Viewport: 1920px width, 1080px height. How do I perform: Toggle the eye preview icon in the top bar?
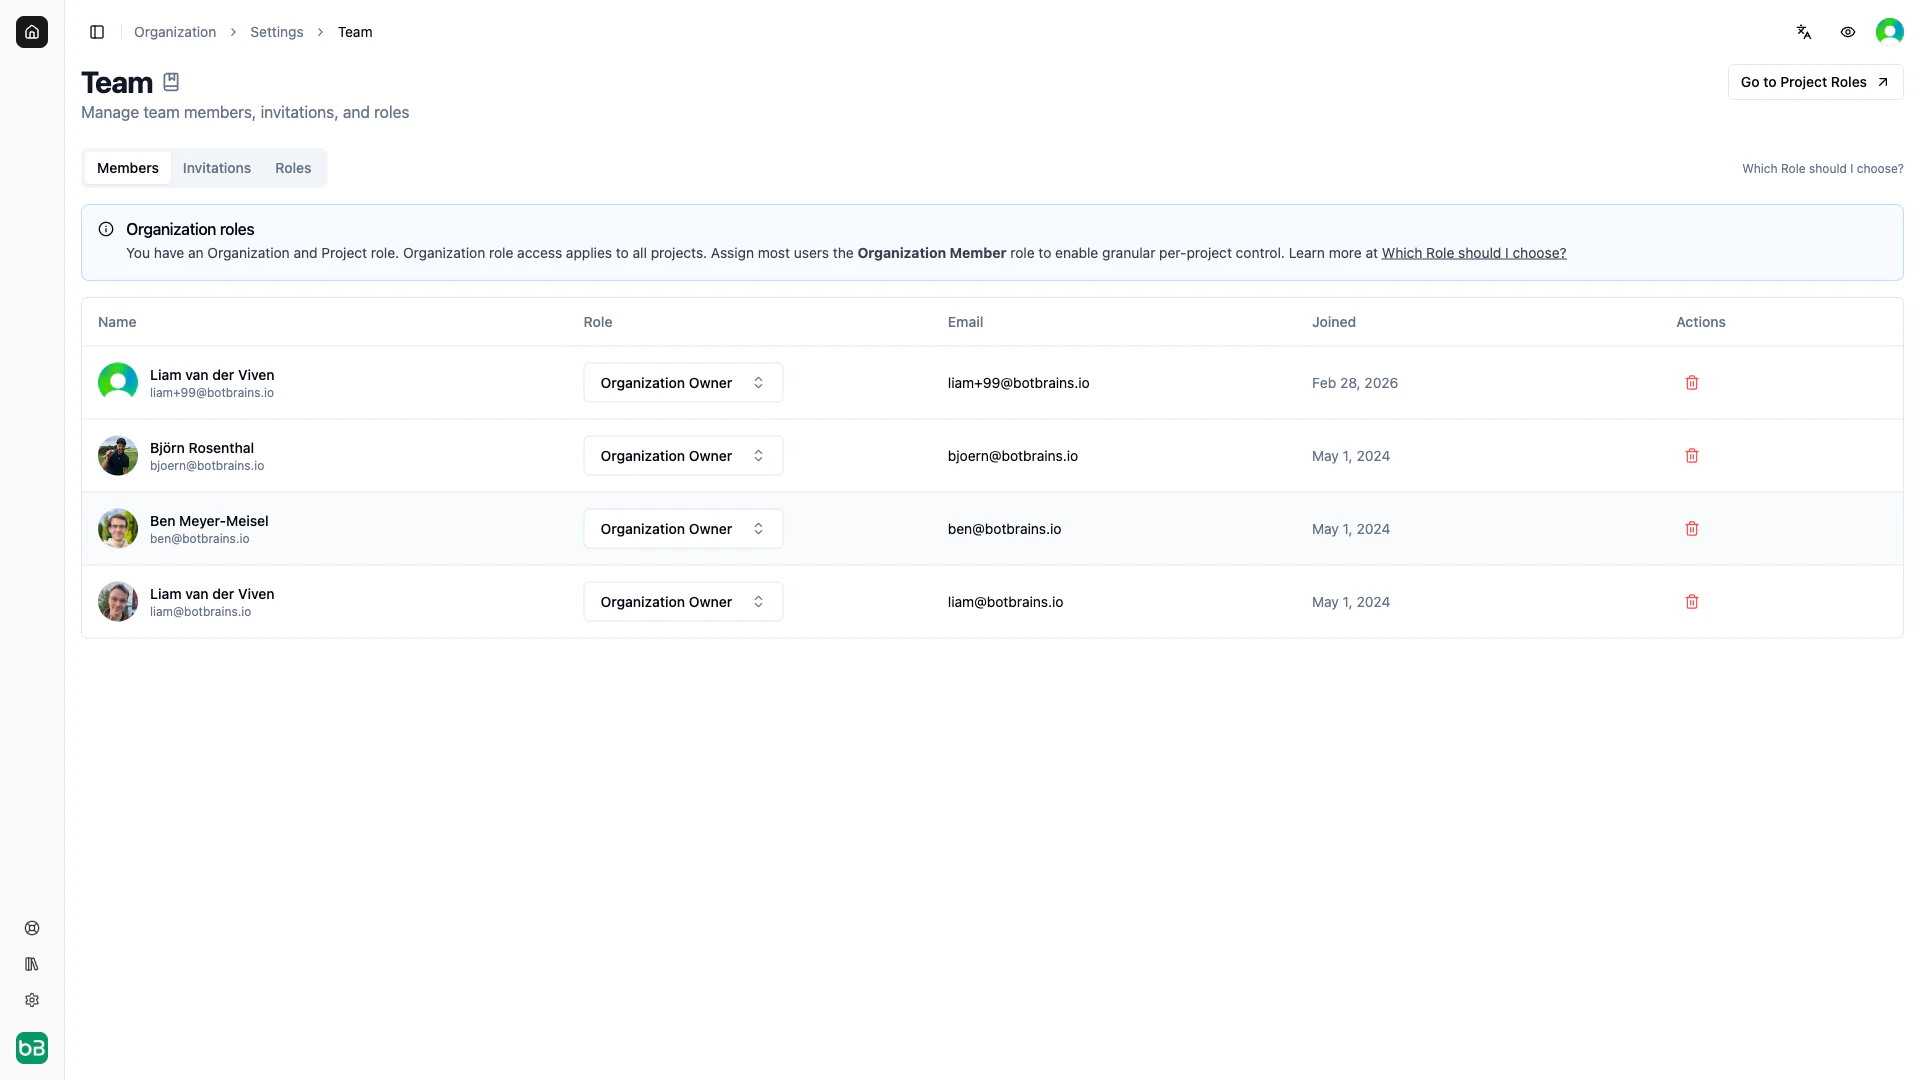1847,32
